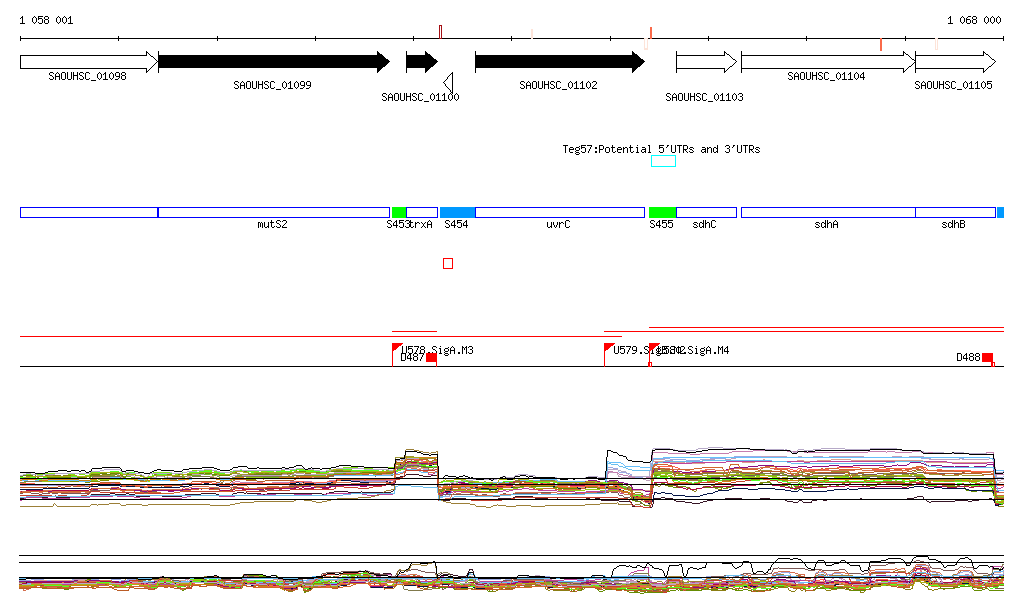Click the sdhB outlined segment
Screen dimensions: 1024x611
click(955, 212)
